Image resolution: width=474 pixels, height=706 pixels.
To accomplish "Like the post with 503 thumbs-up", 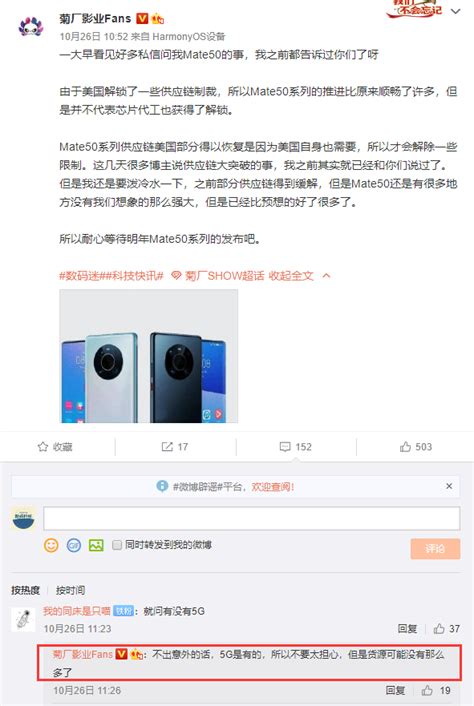I will point(416,447).
